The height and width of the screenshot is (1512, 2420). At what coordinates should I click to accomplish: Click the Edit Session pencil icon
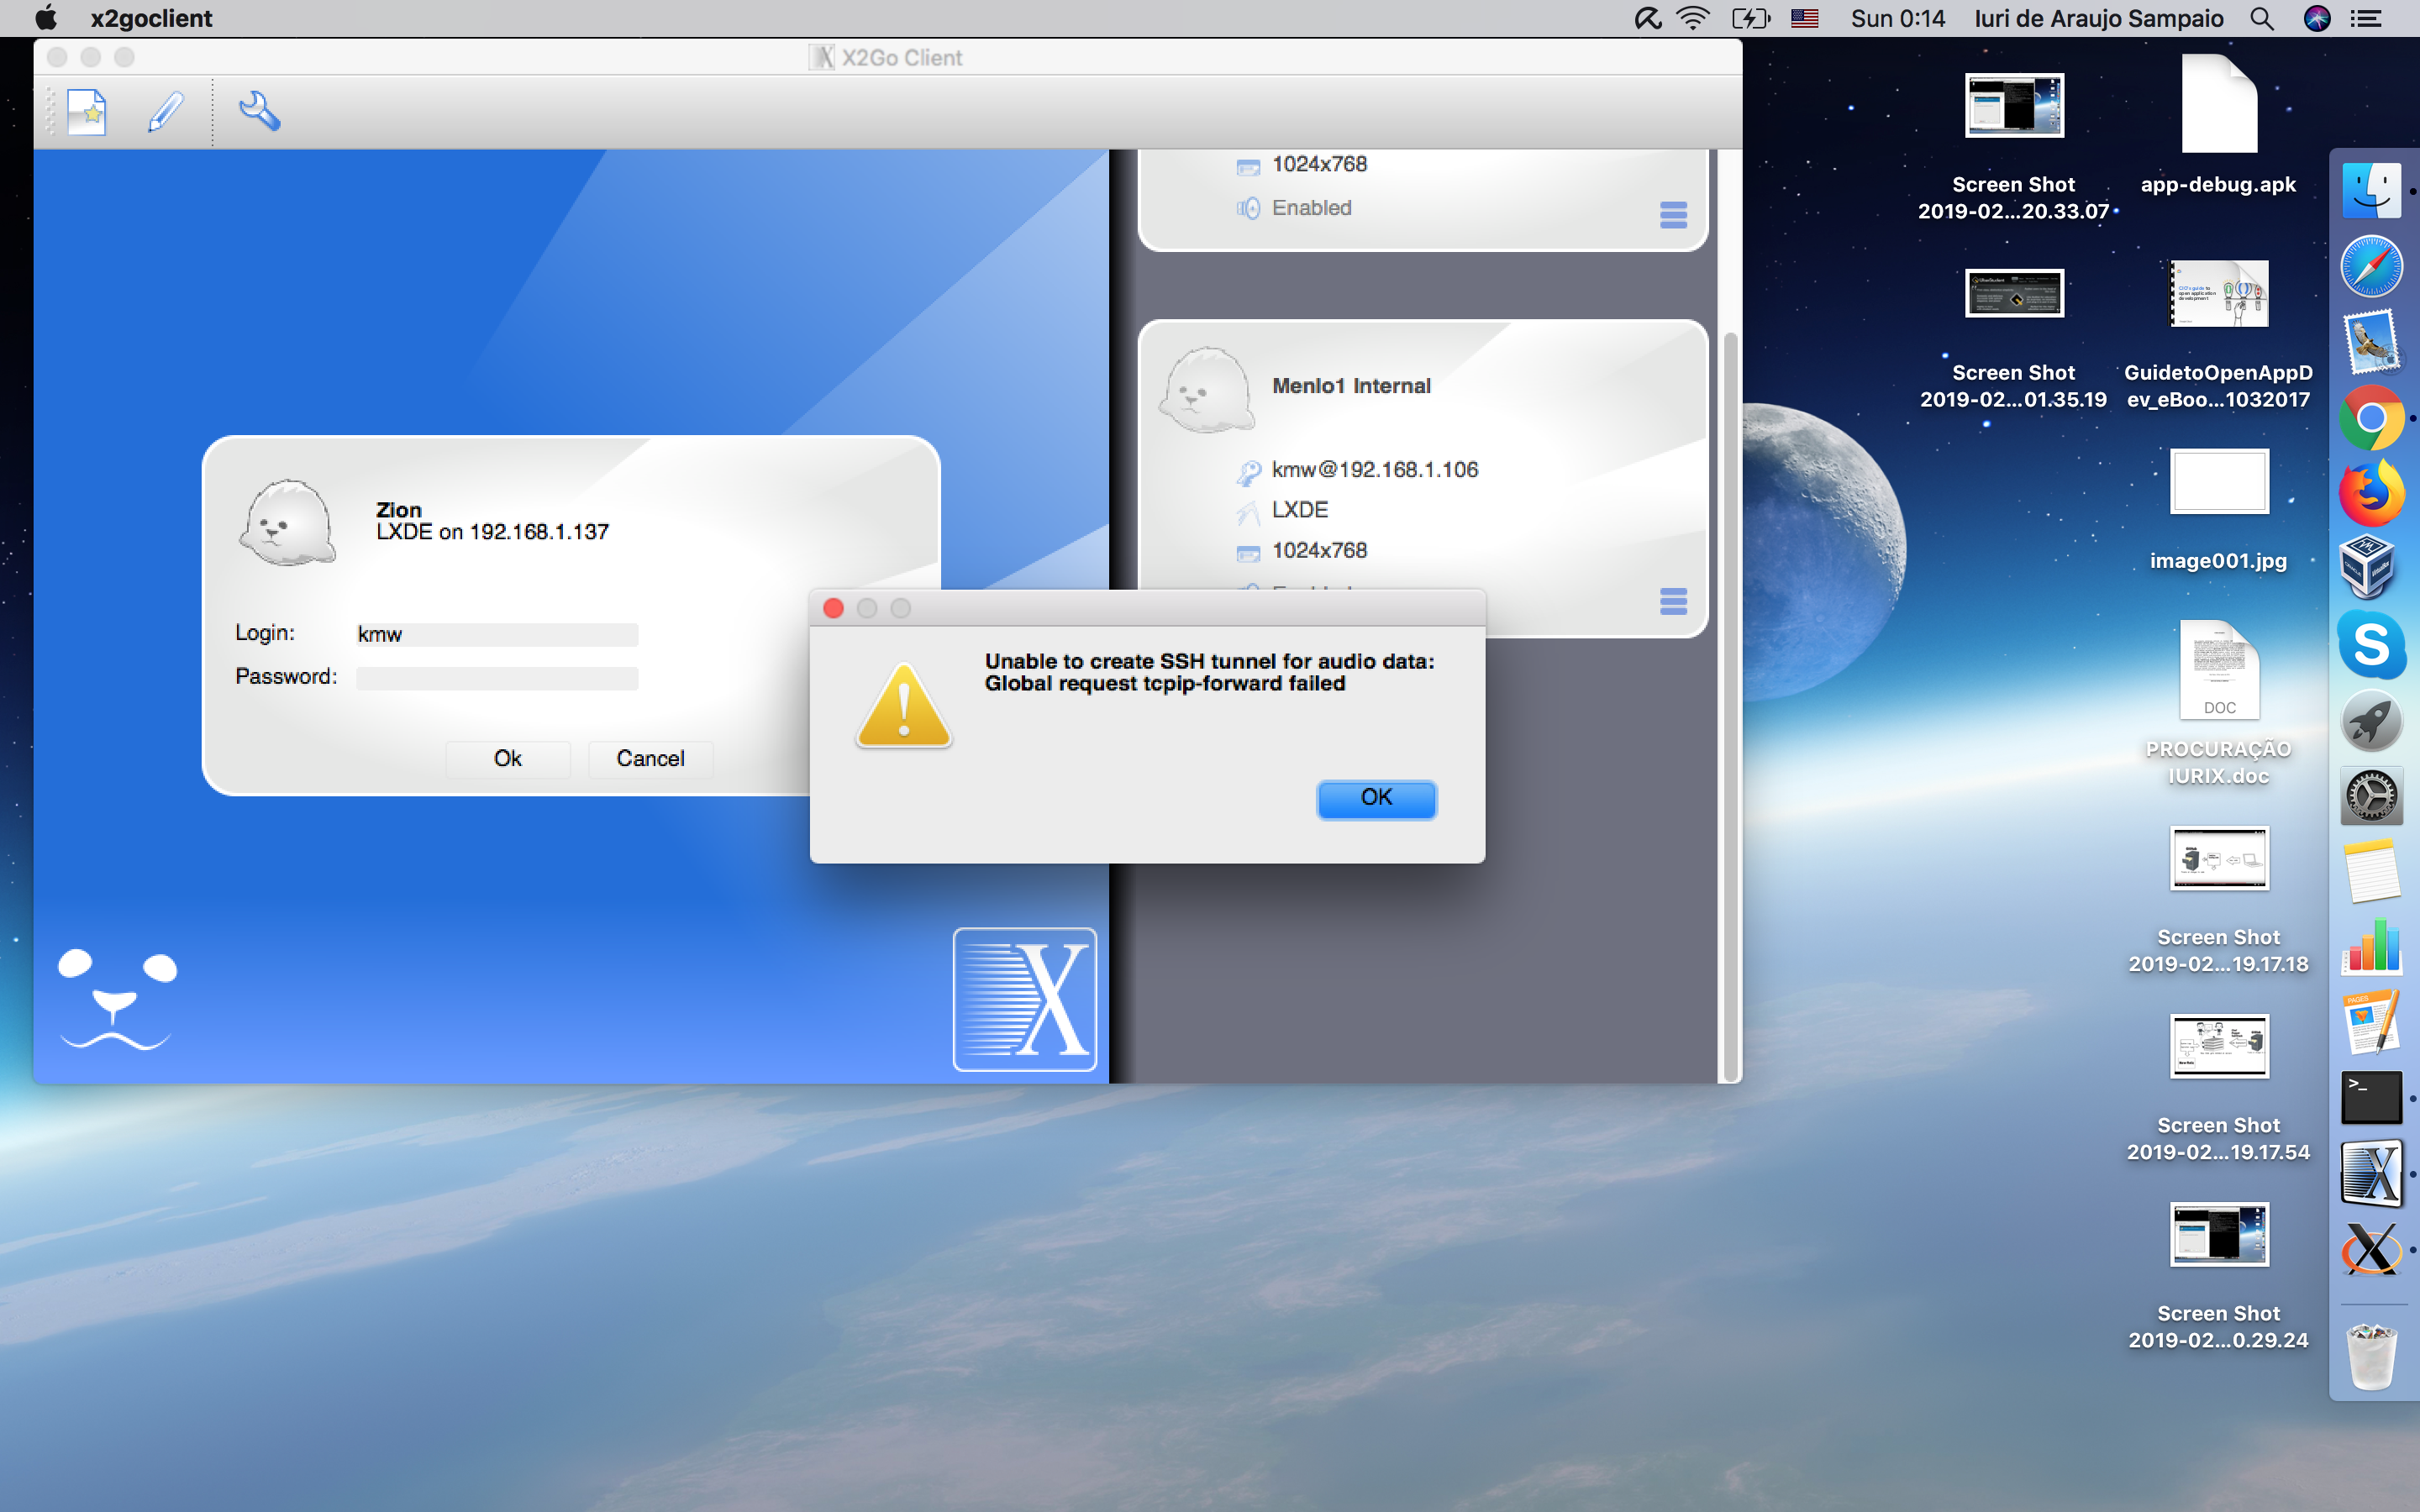(x=165, y=112)
